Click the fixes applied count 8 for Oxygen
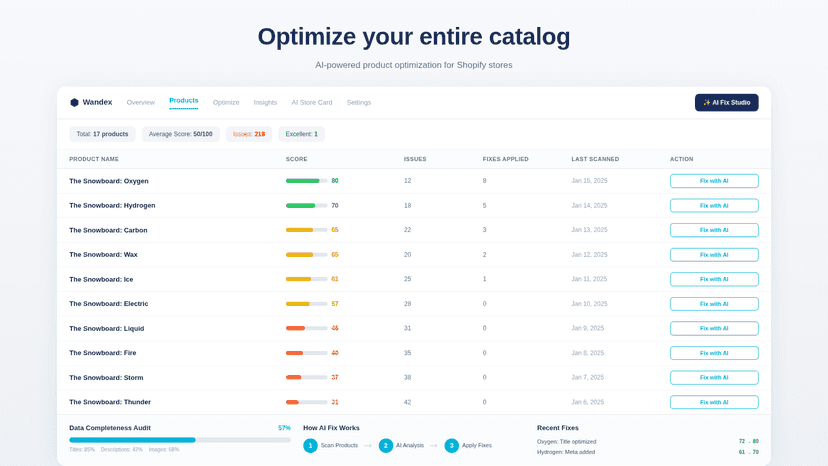 pyautogui.click(x=484, y=181)
